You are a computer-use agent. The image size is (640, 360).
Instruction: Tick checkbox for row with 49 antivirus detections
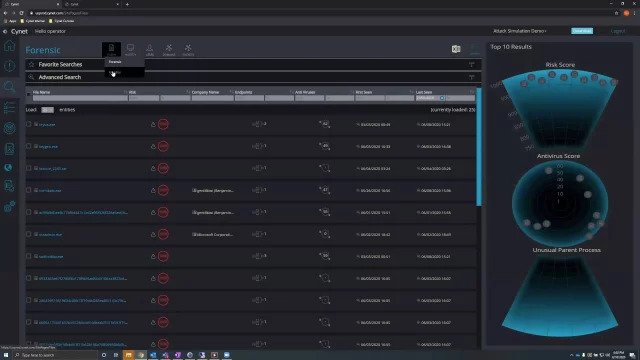[x=29, y=146]
